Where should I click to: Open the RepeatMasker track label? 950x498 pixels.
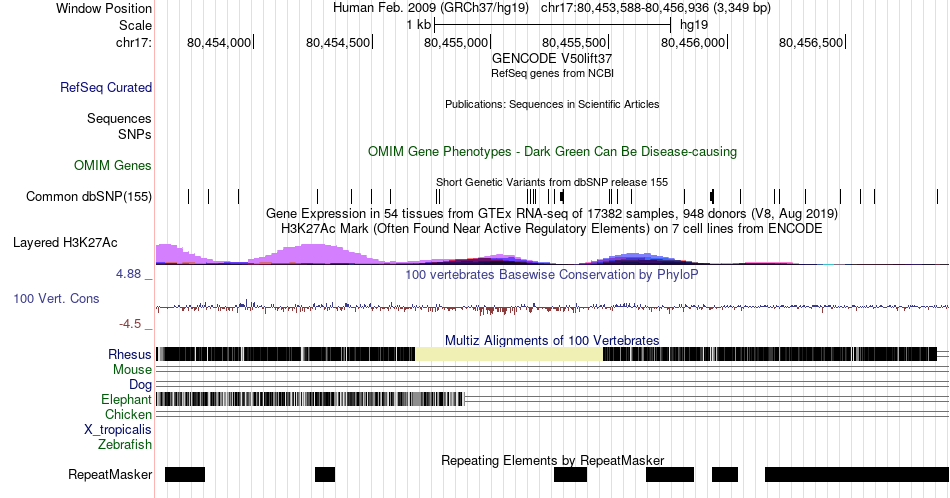110,474
